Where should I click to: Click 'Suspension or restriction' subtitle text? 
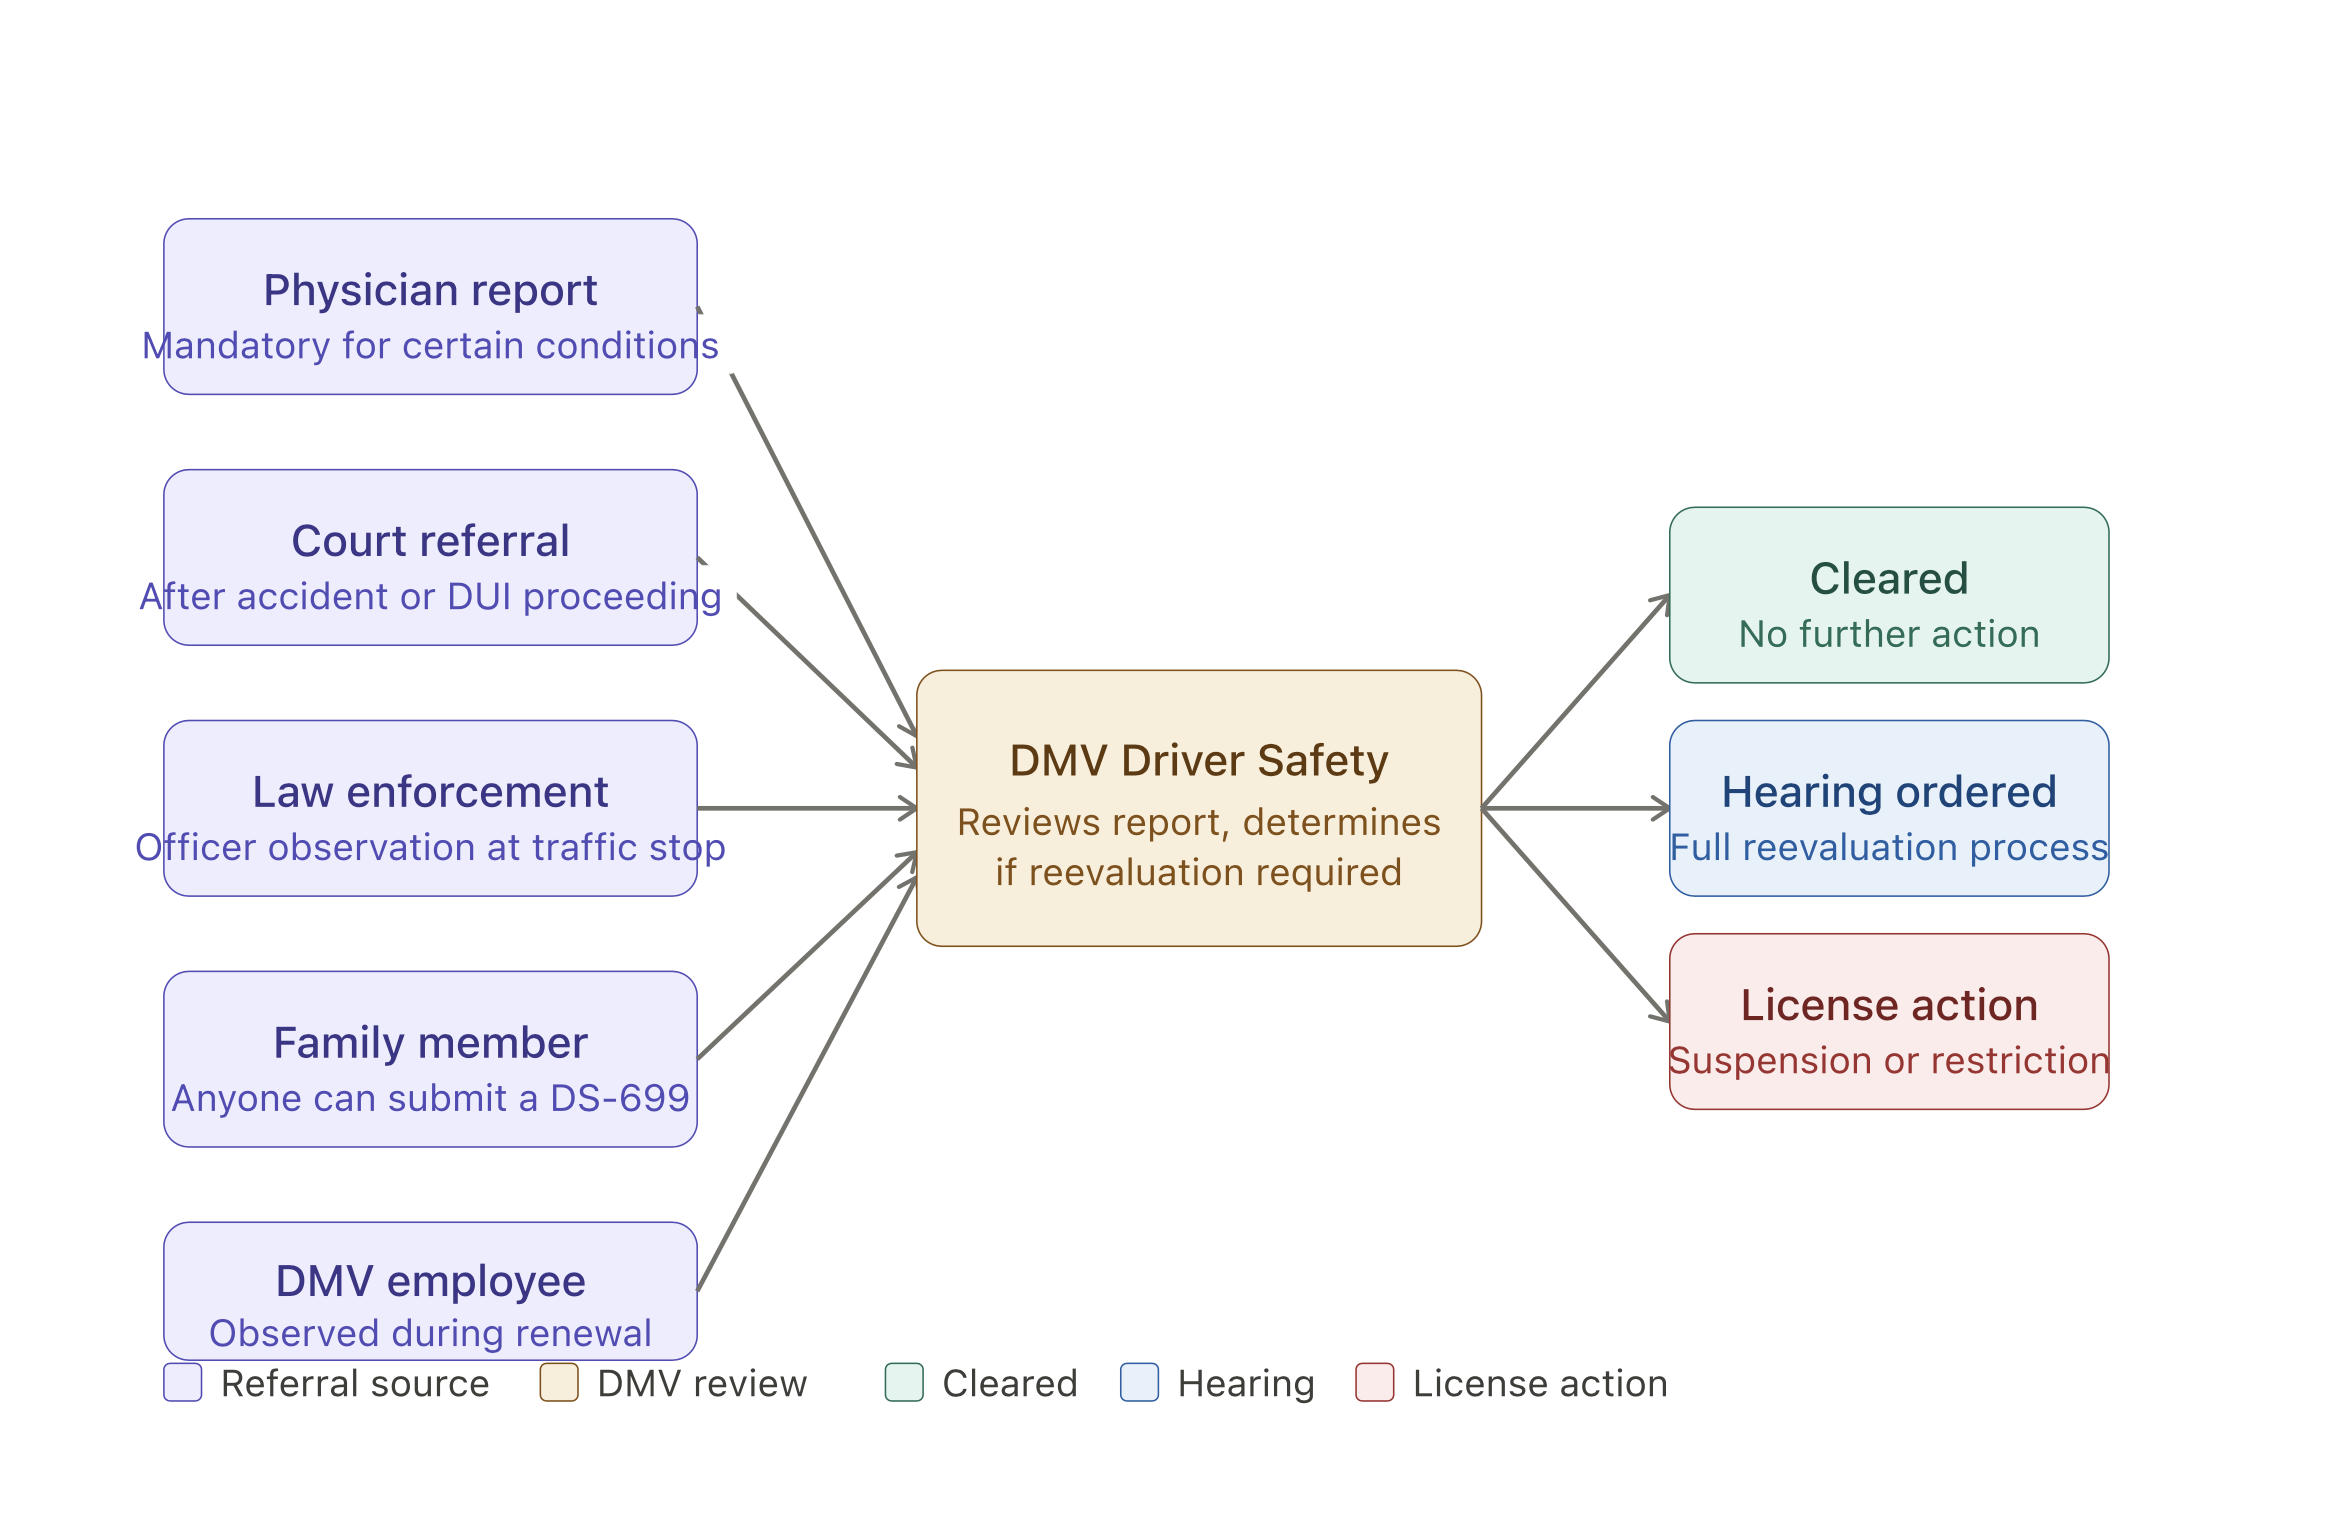pyautogui.click(x=1888, y=1060)
